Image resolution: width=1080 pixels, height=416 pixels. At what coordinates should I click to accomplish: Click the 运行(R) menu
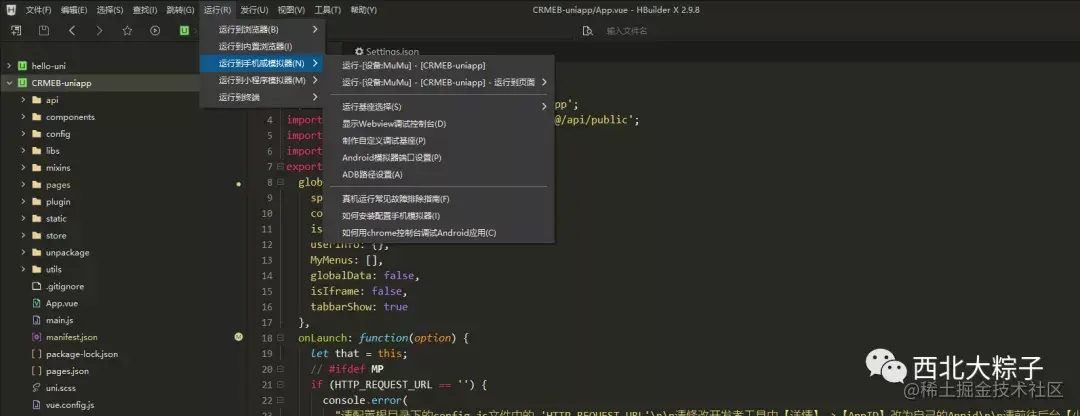click(218, 10)
